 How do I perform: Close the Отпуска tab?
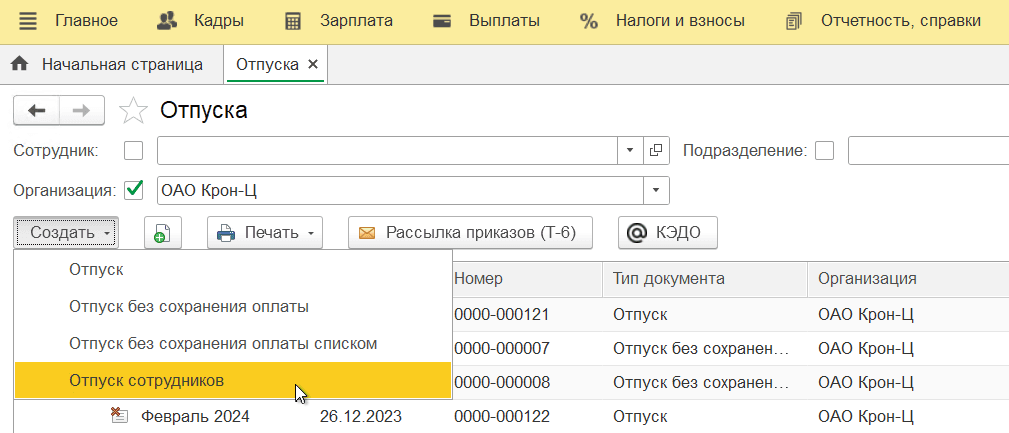click(x=313, y=64)
